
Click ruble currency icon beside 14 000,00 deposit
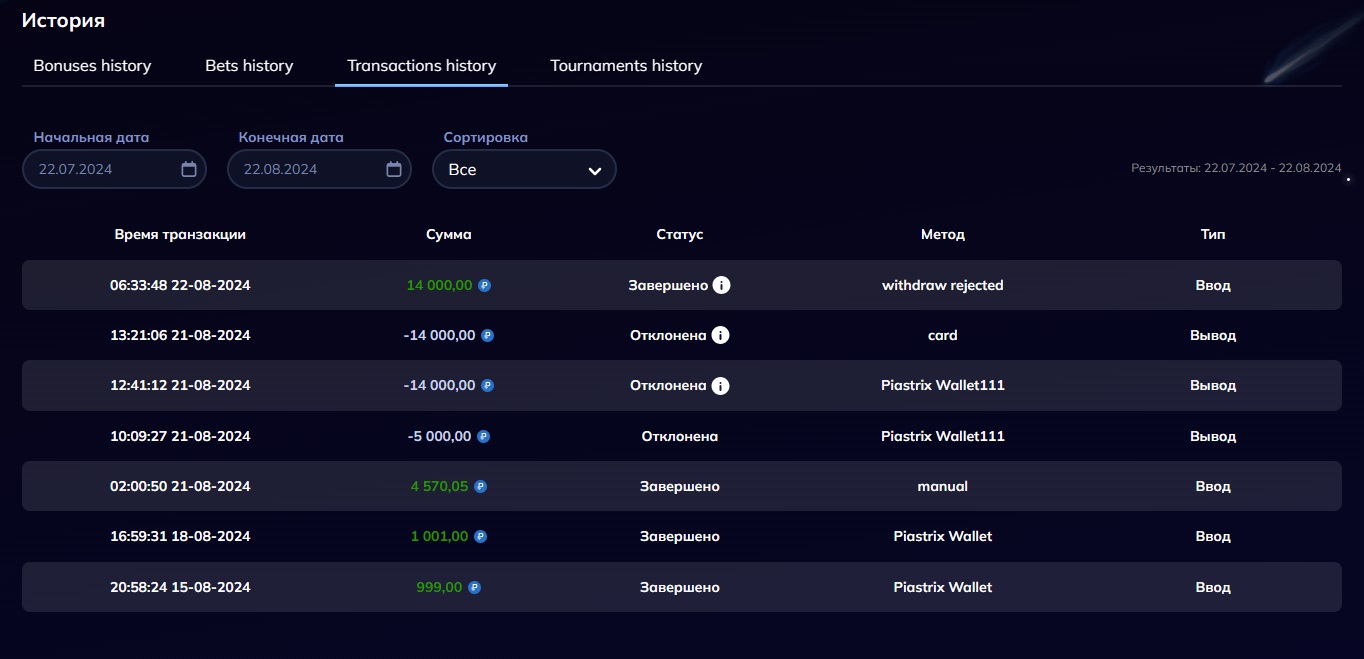pyautogui.click(x=485, y=285)
